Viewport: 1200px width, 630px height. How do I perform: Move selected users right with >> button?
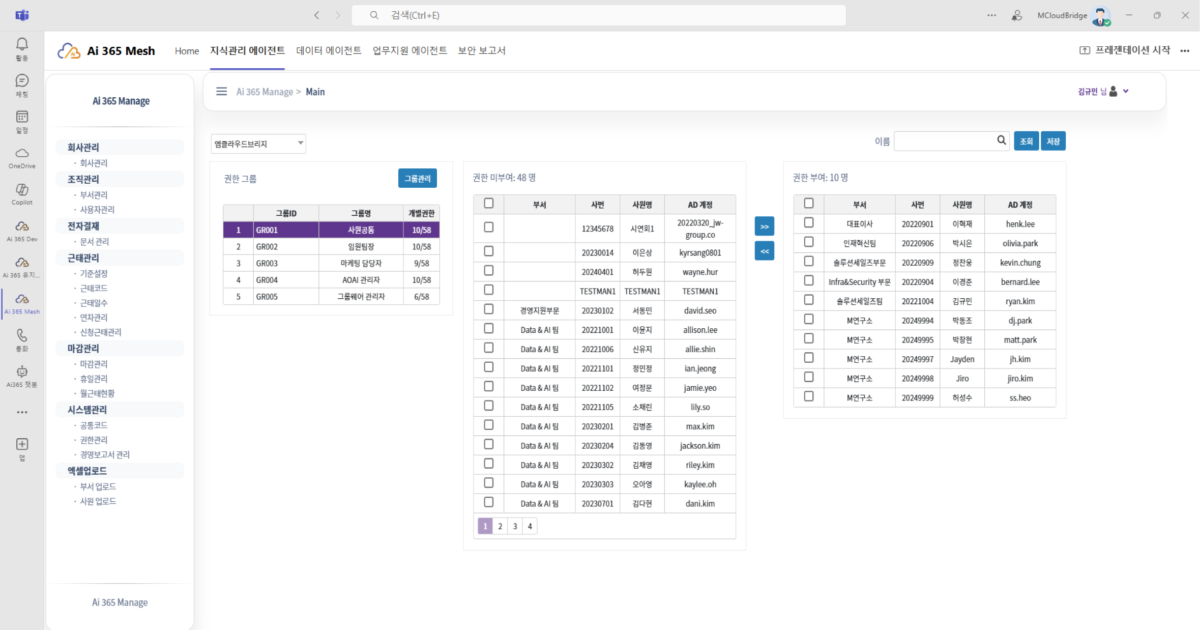765,227
